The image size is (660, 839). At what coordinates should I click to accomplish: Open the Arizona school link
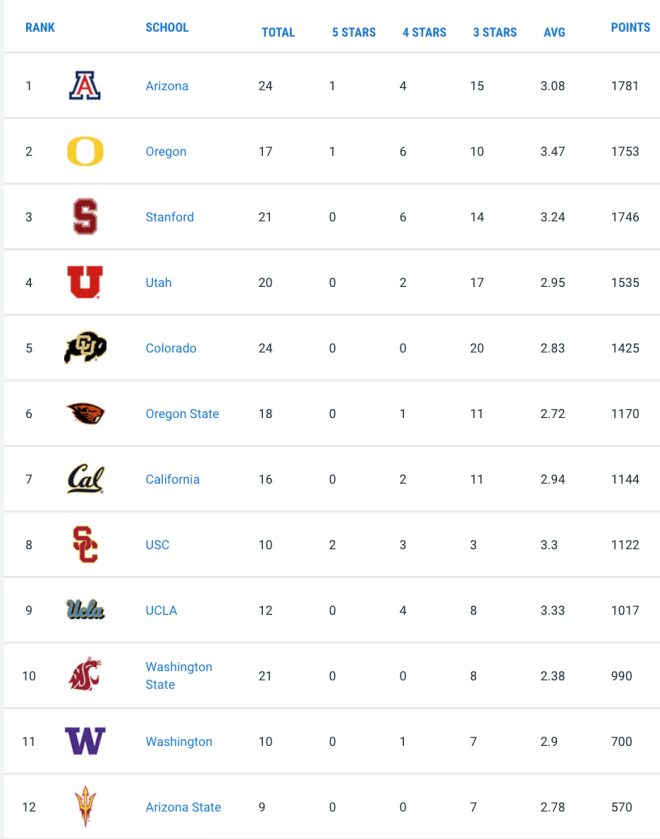click(x=167, y=86)
